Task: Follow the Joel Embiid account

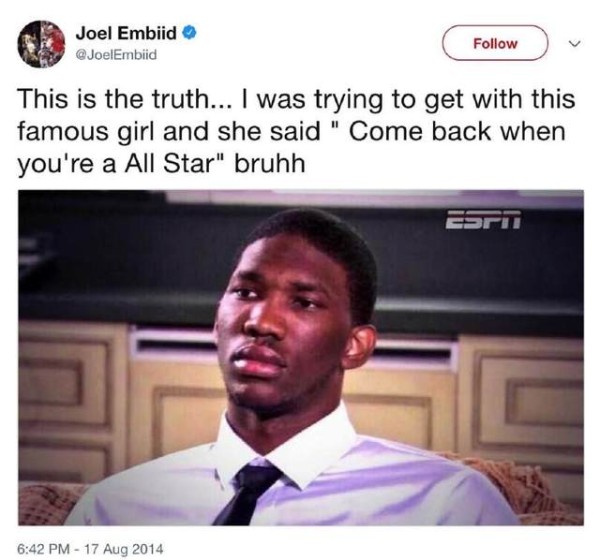Action: tap(495, 43)
